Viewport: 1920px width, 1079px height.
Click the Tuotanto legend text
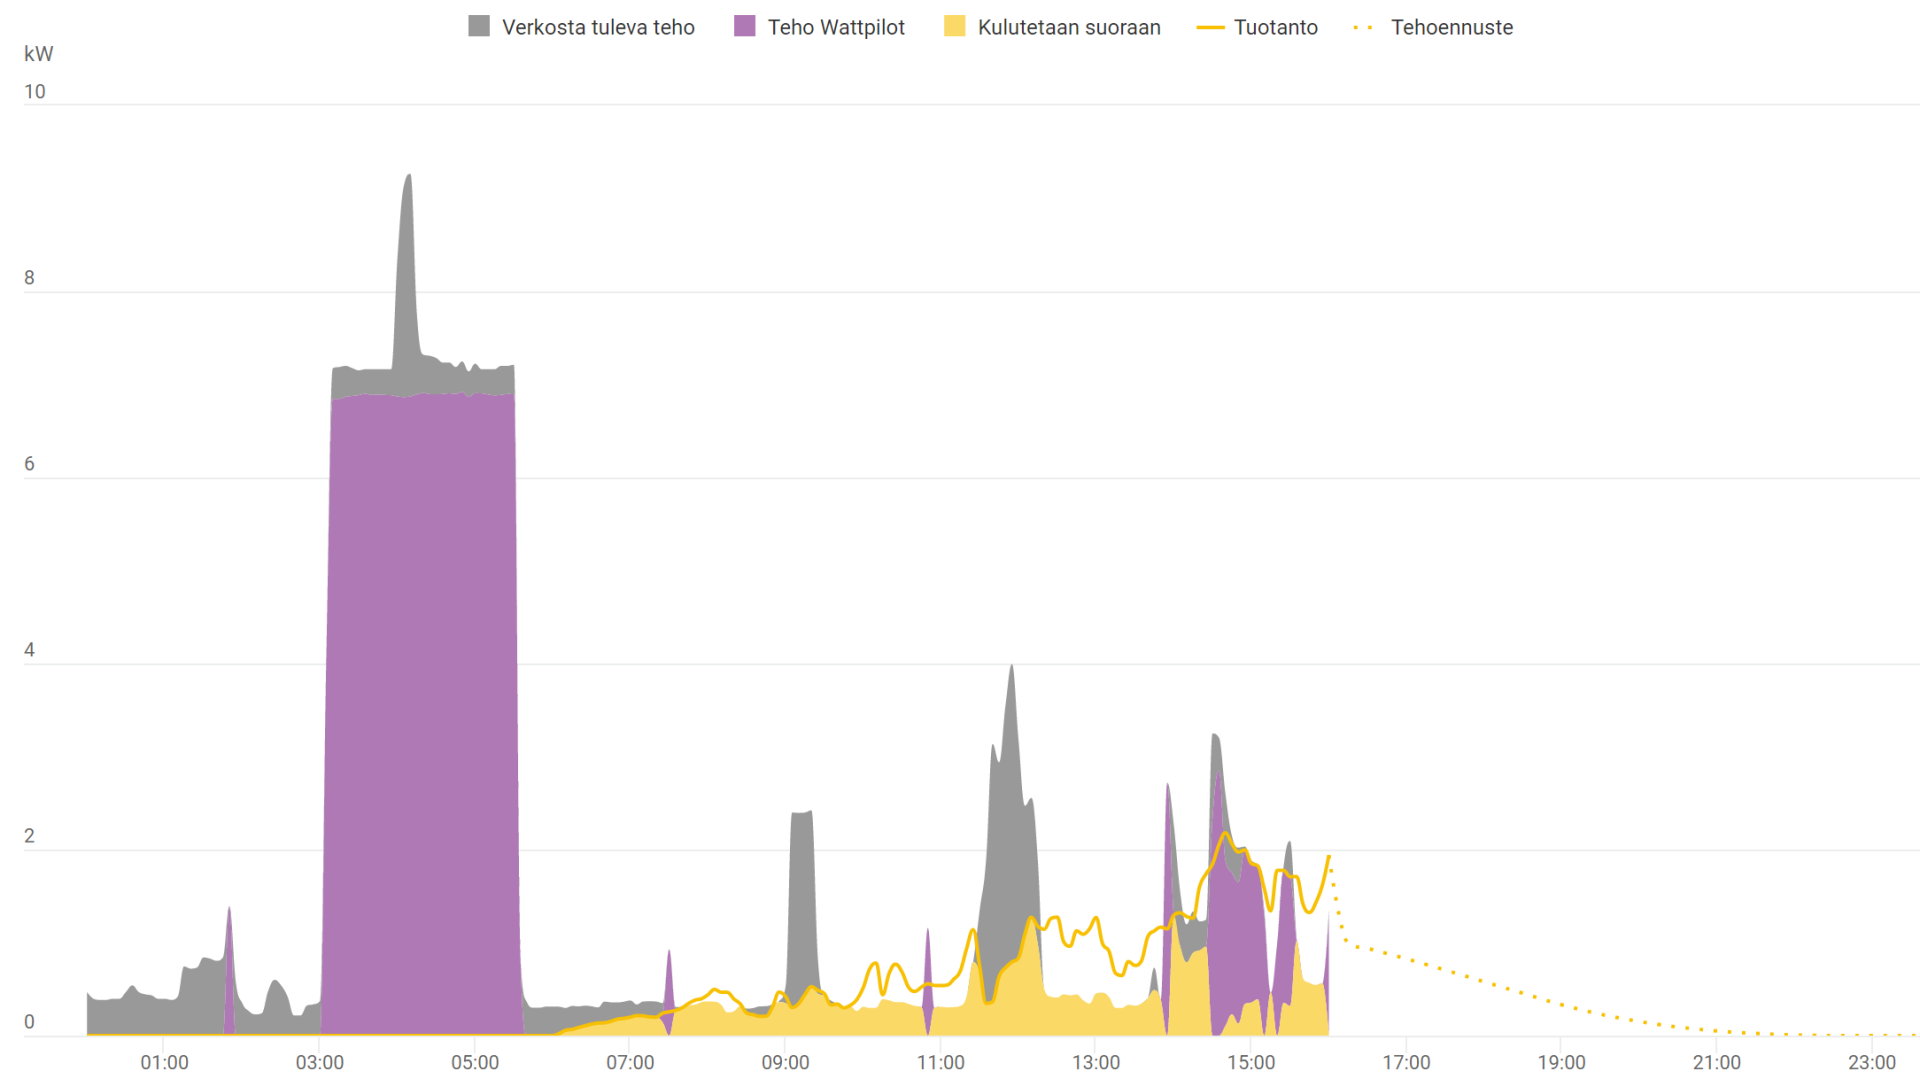(x=1275, y=28)
